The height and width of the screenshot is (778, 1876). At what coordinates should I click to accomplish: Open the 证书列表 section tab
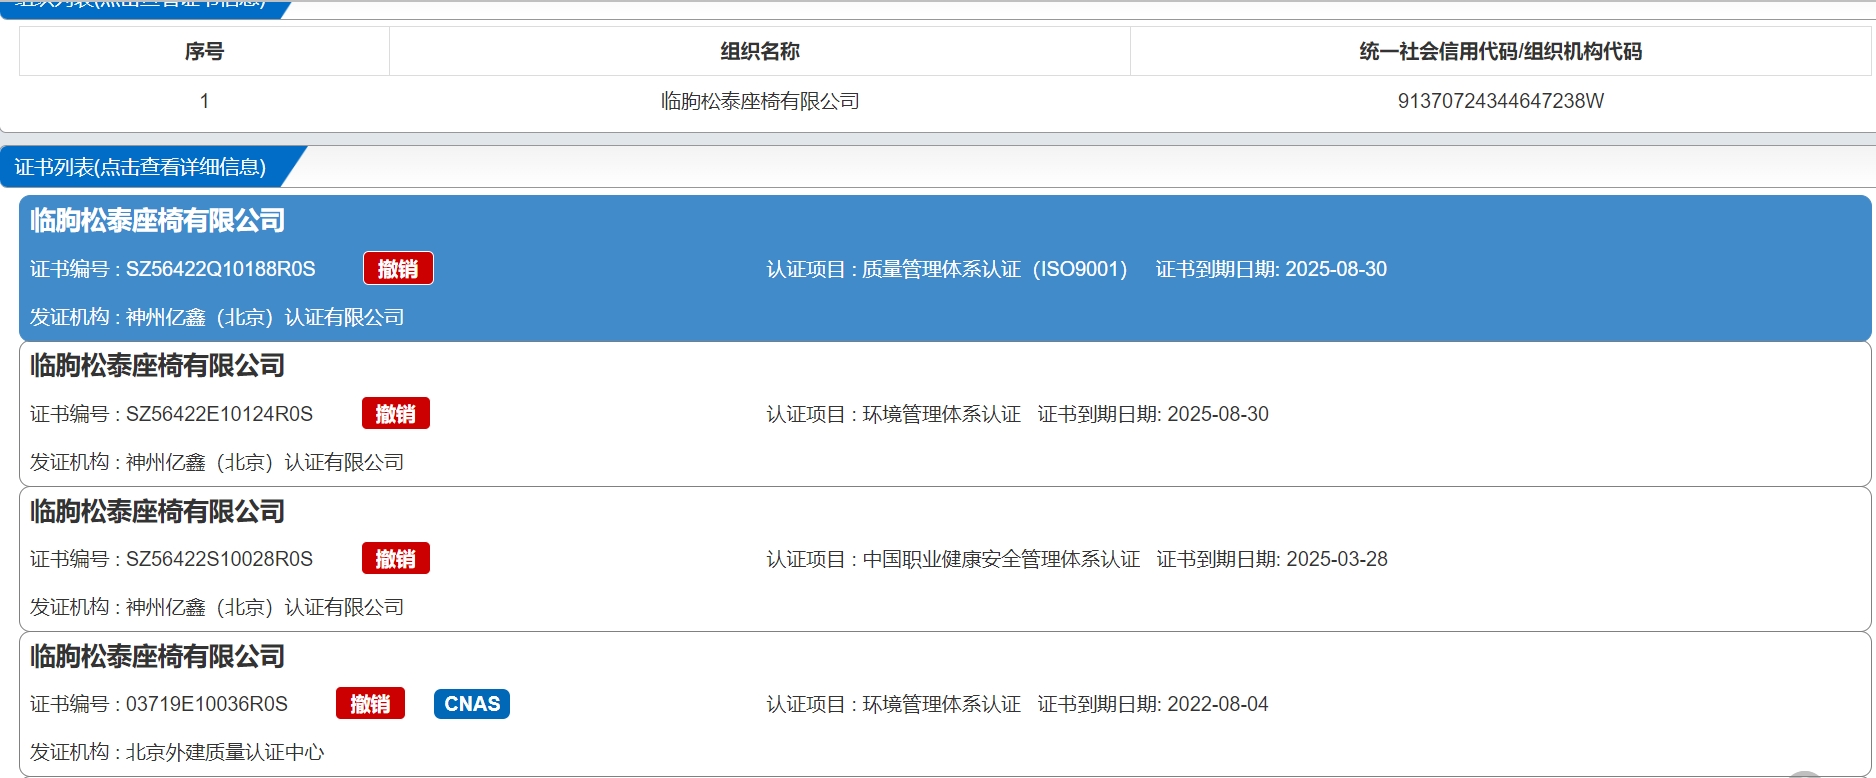tap(141, 167)
